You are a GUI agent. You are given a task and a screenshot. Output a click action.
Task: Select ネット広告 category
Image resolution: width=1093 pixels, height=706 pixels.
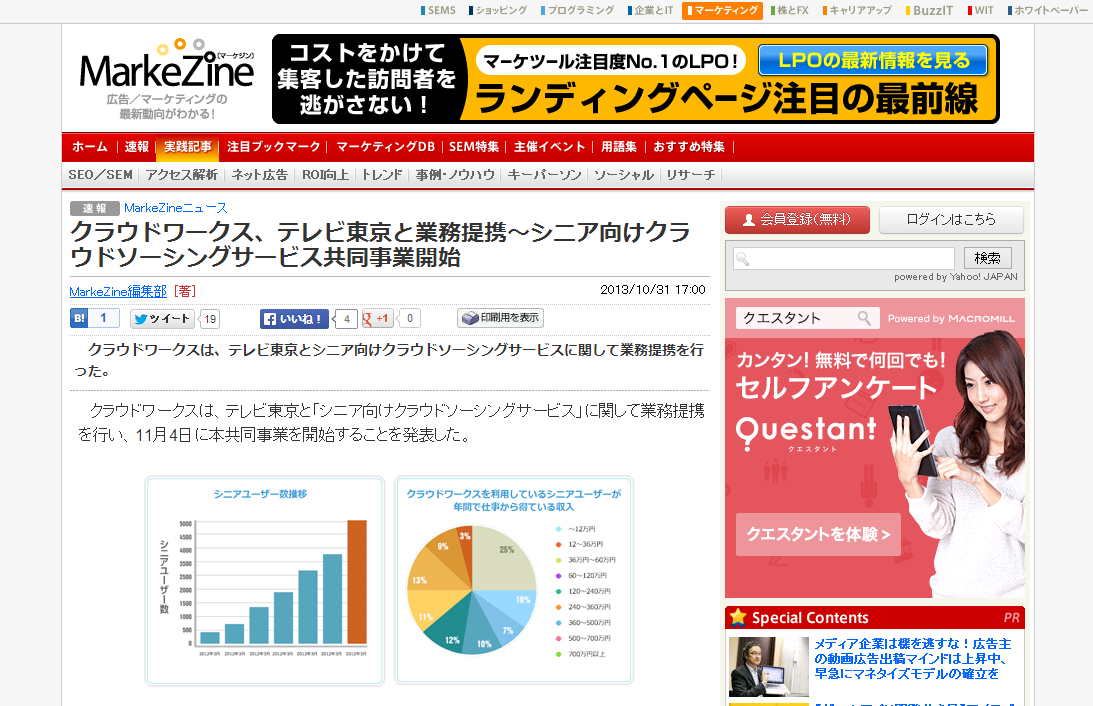(x=259, y=175)
